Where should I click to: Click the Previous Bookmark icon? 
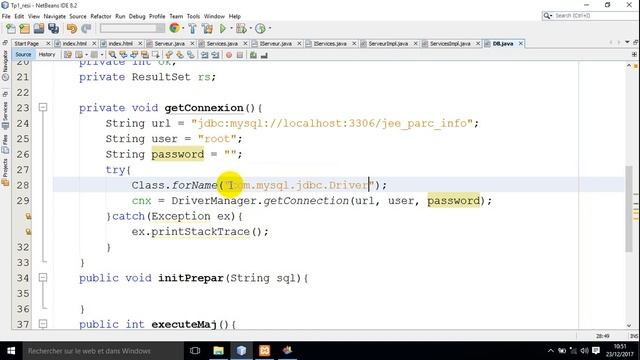169,55
